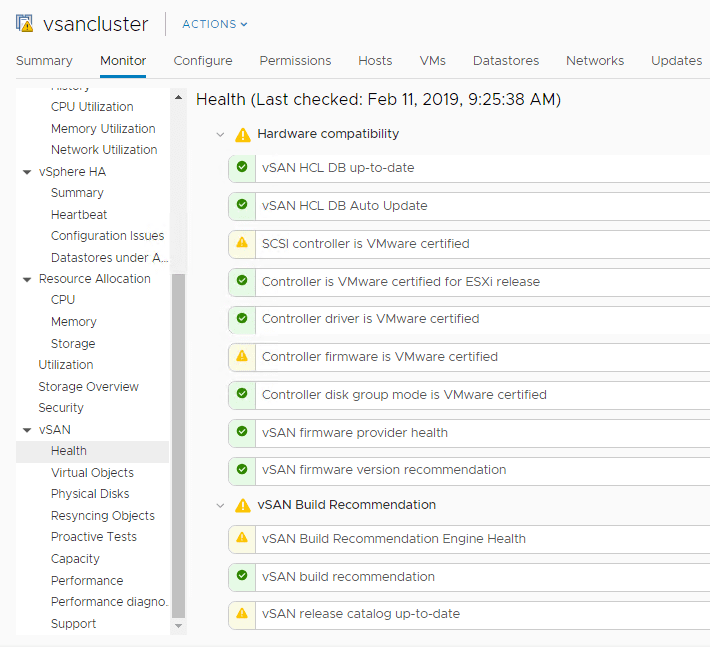The height and width of the screenshot is (647, 710).
Task: Open Configuration Issues item
Action: pos(108,236)
